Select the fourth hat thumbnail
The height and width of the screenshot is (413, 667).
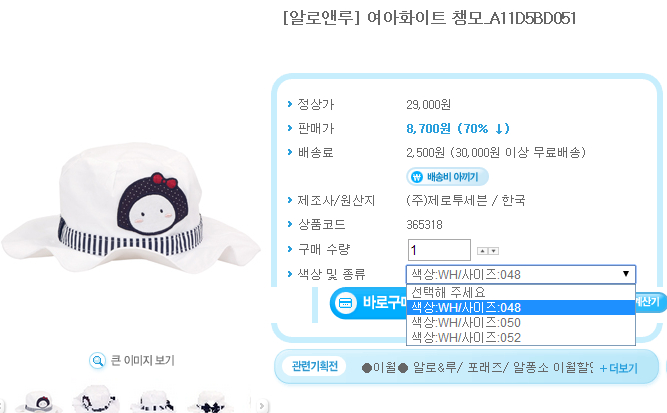211,402
